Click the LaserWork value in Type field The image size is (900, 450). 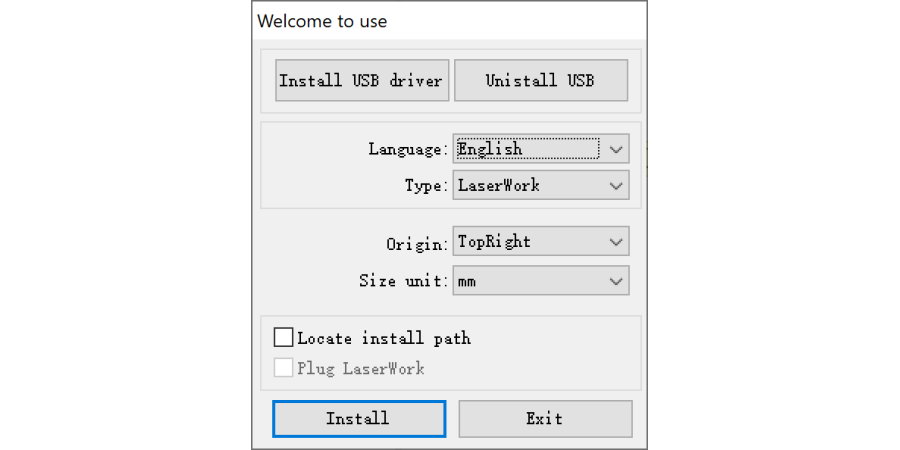point(498,185)
